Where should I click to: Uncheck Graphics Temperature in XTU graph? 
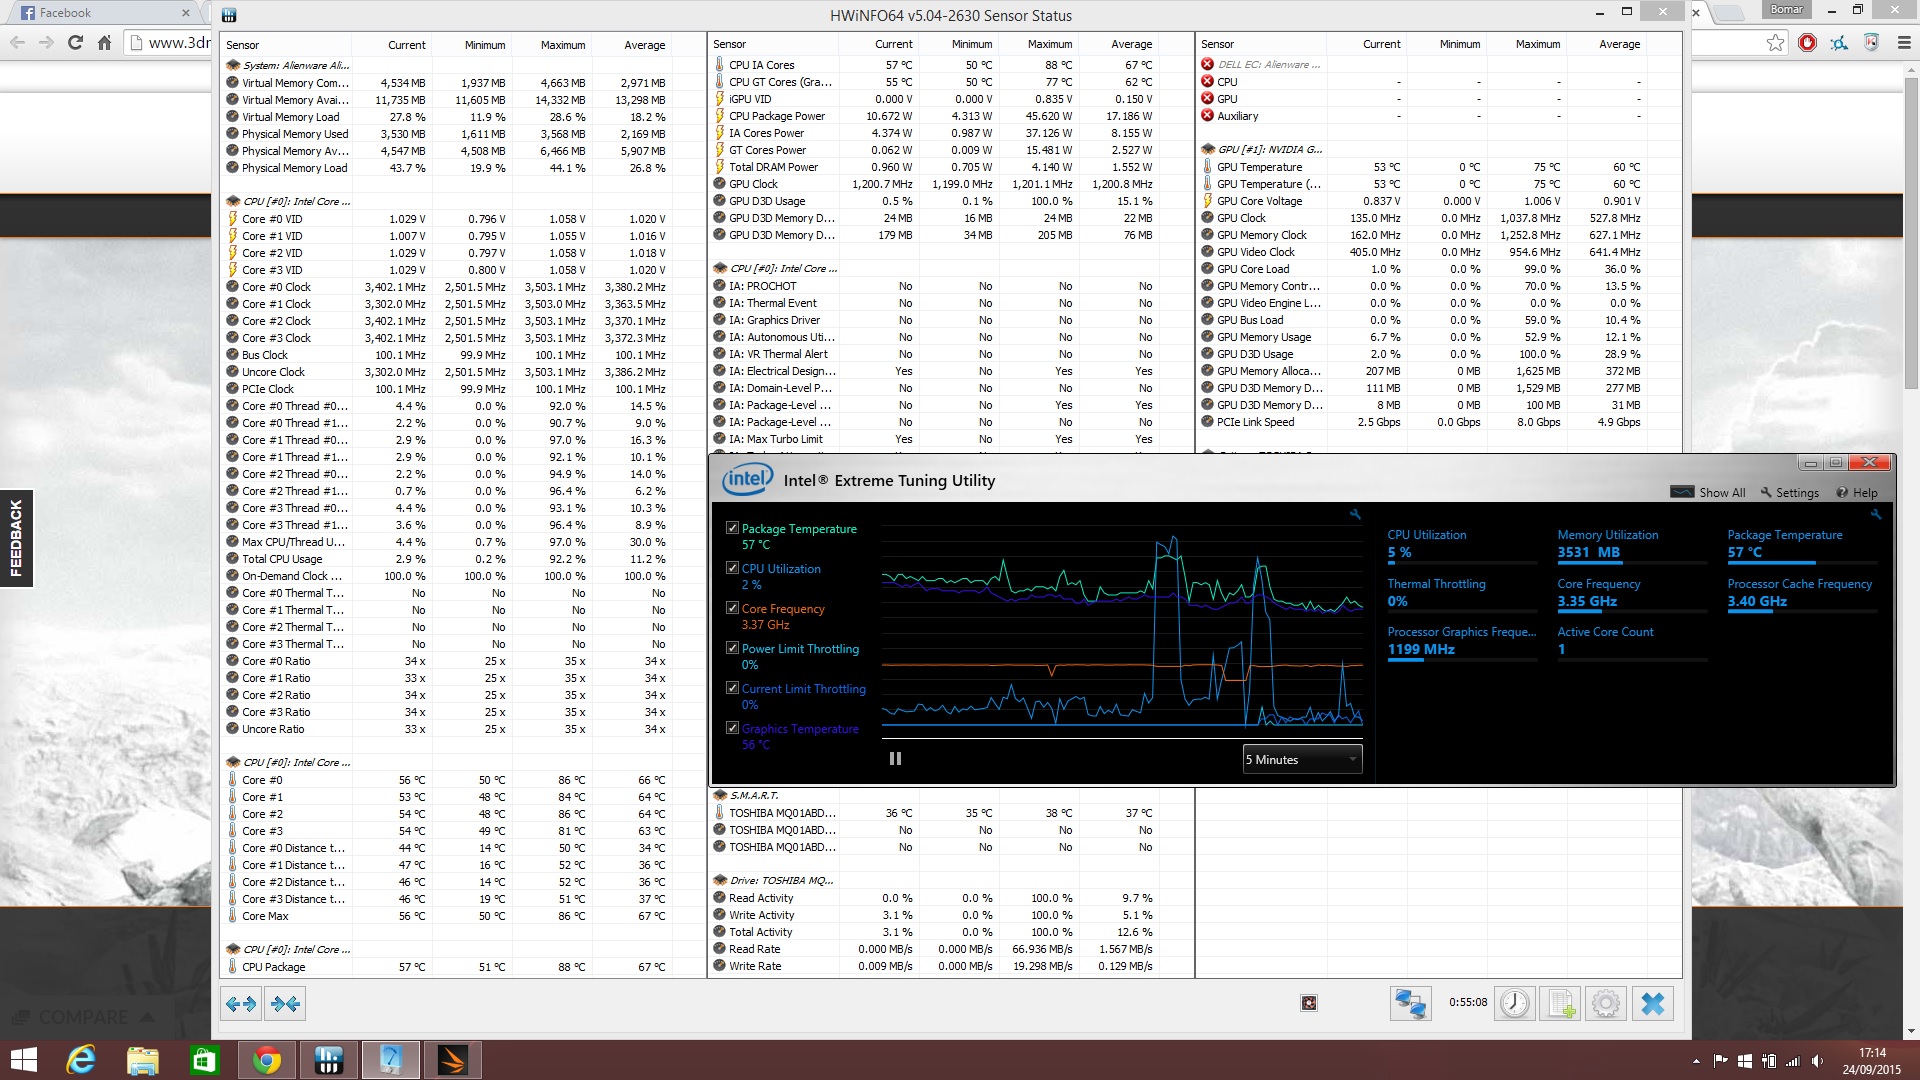tap(732, 728)
